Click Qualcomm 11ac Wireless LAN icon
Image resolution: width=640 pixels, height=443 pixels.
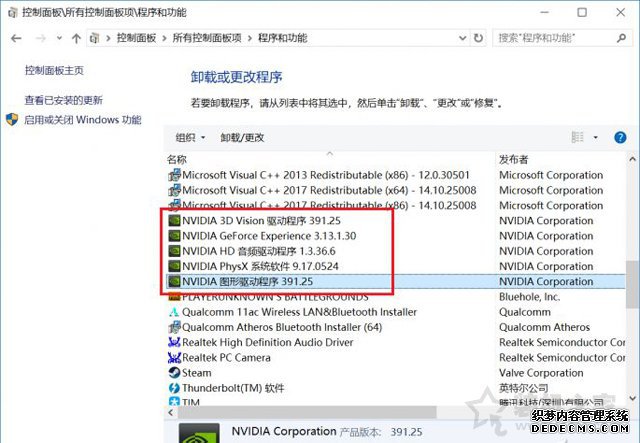174,312
